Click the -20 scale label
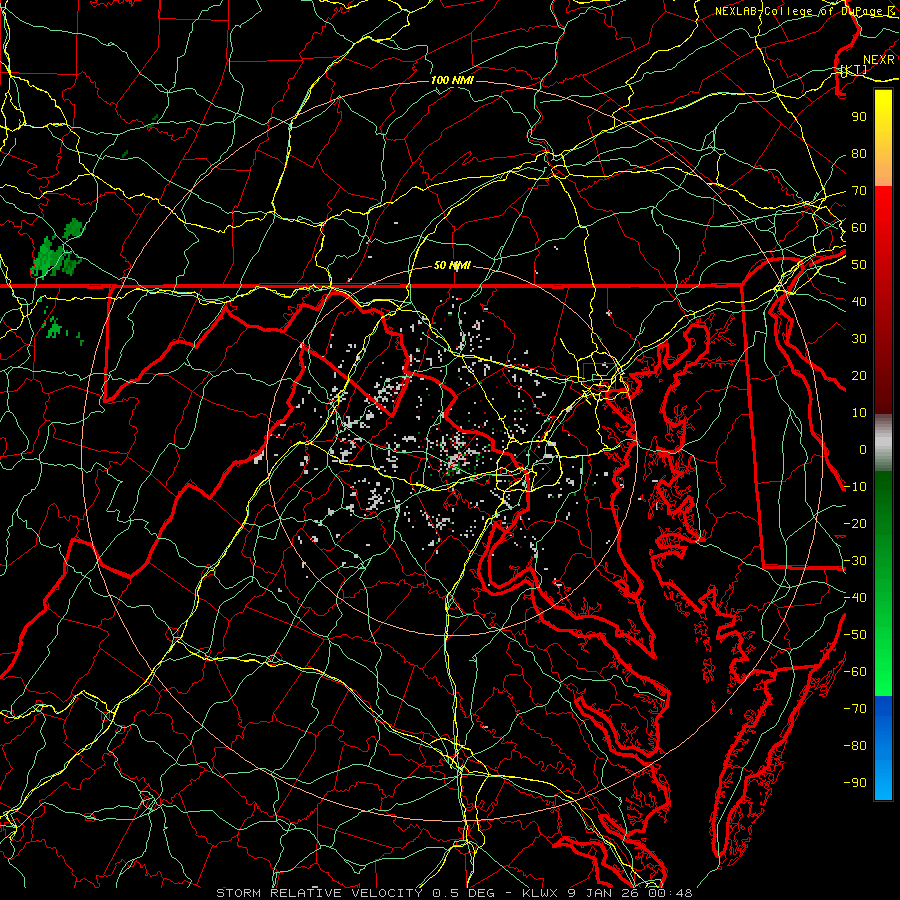900x900 pixels. coord(855,523)
